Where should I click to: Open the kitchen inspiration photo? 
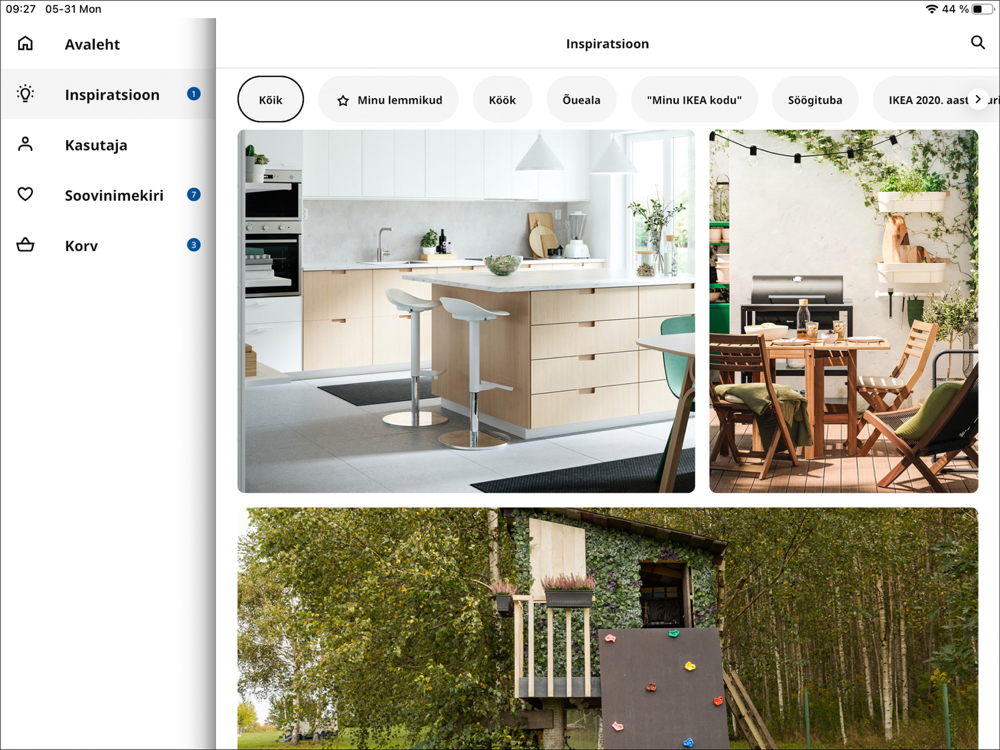pos(466,311)
